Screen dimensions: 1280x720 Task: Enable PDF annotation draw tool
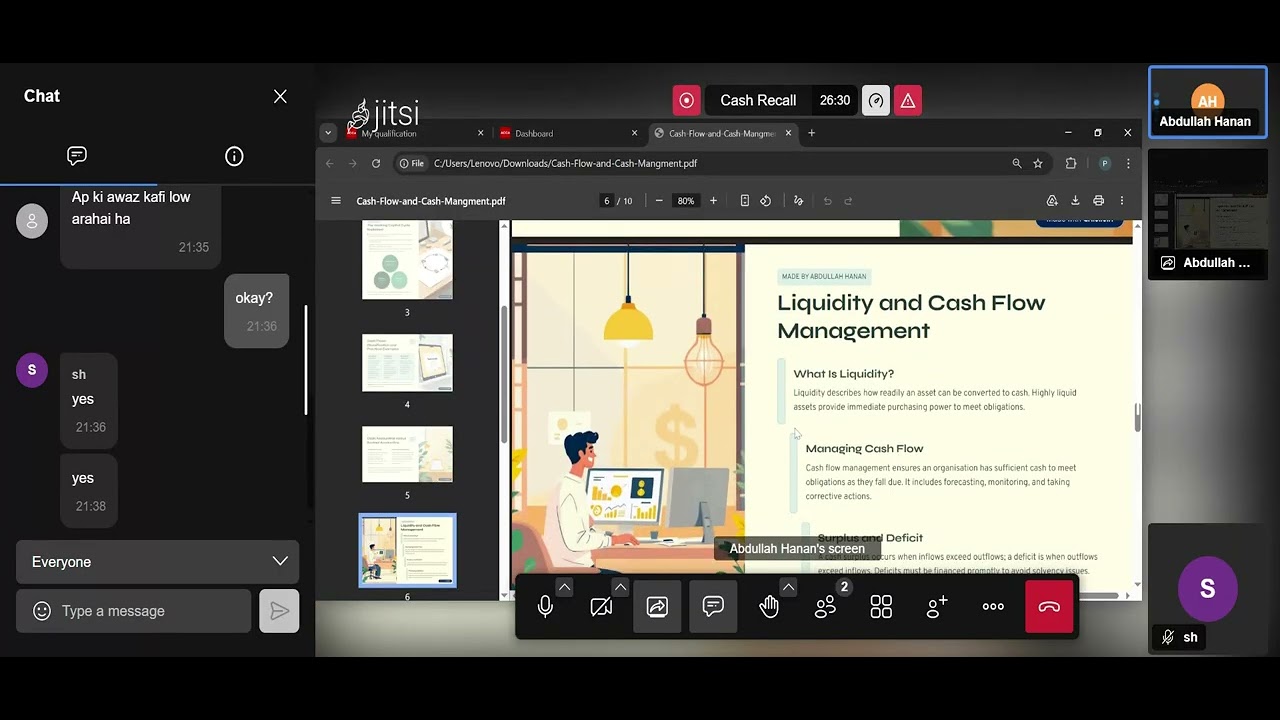coord(798,201)
